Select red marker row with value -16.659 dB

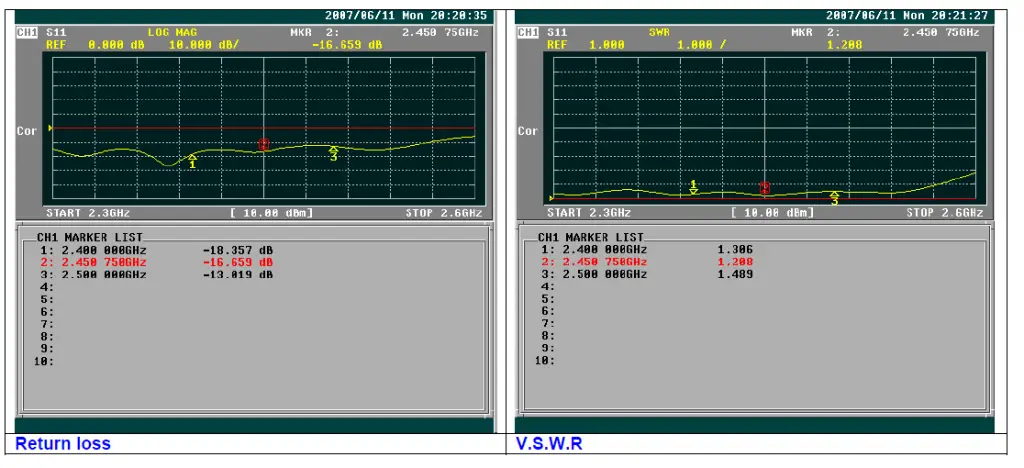point(157,262)
